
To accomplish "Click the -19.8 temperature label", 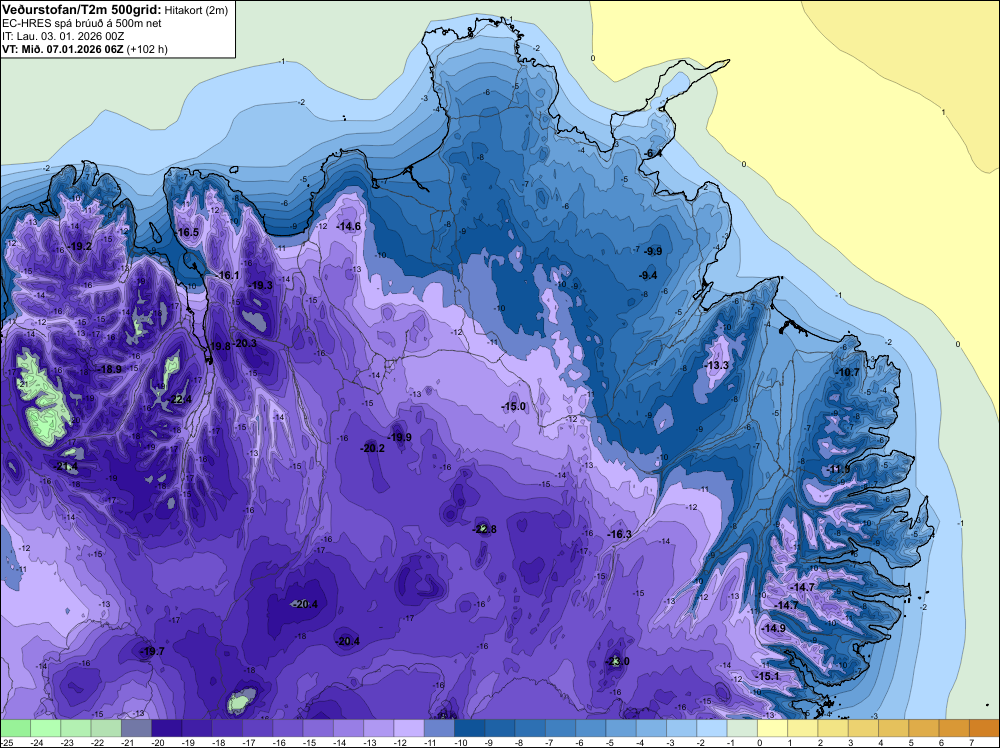I will 219,346.
